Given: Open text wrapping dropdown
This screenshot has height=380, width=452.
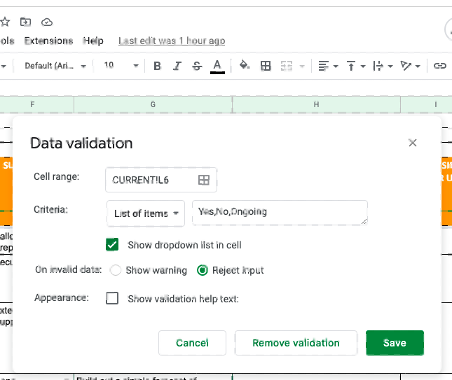Looking at the screenshot, I should tap(383, 66).
